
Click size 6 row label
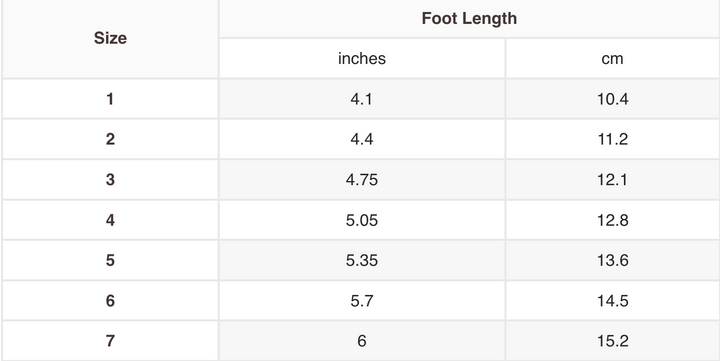[x=110, y=301]
